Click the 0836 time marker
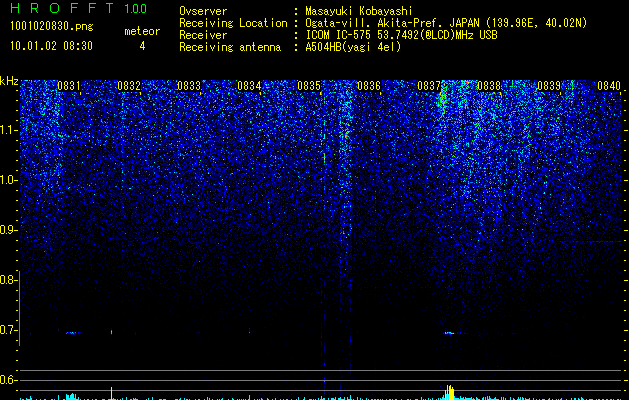 [x=369, y=86]
